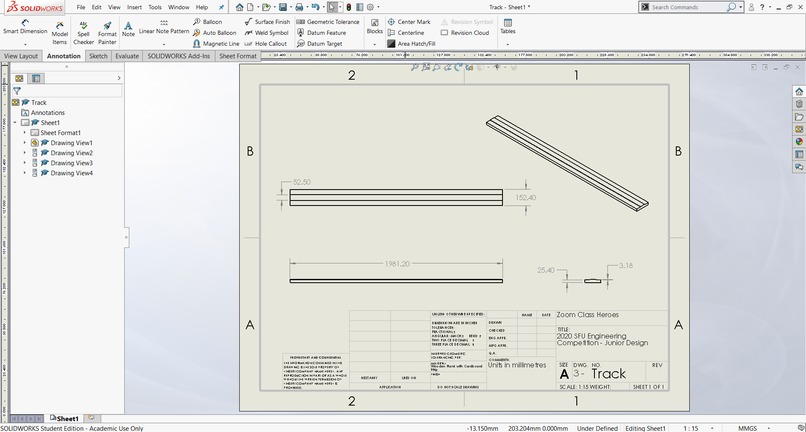Image resolution: width=806 pixels, height=432 pixels.
Task: Add a Surface Finish symbol
Action: tap(267, 22)
